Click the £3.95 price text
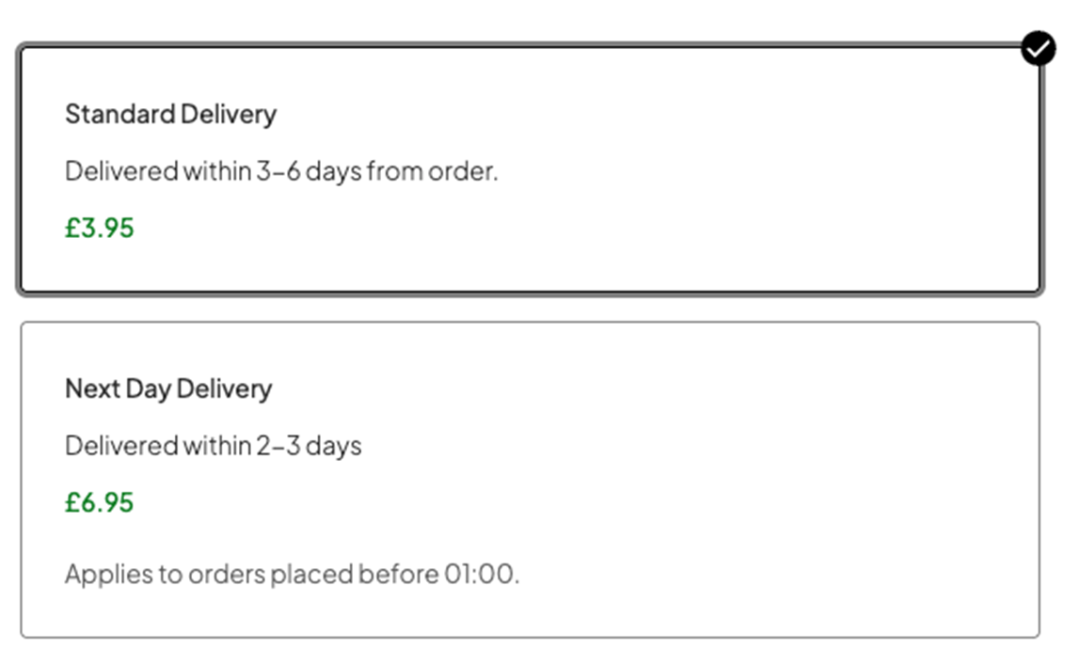The image size is (1080, 649). 99,228
